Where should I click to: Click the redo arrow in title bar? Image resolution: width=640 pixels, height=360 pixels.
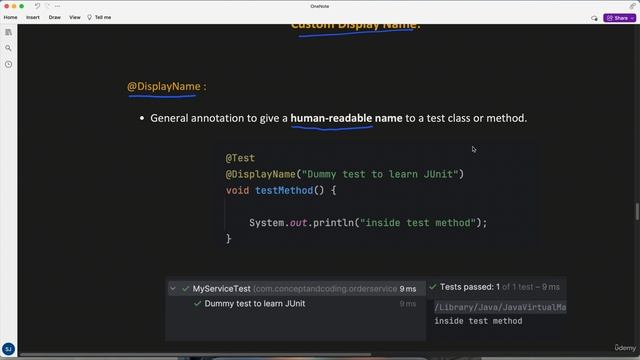tap(47, 6)
